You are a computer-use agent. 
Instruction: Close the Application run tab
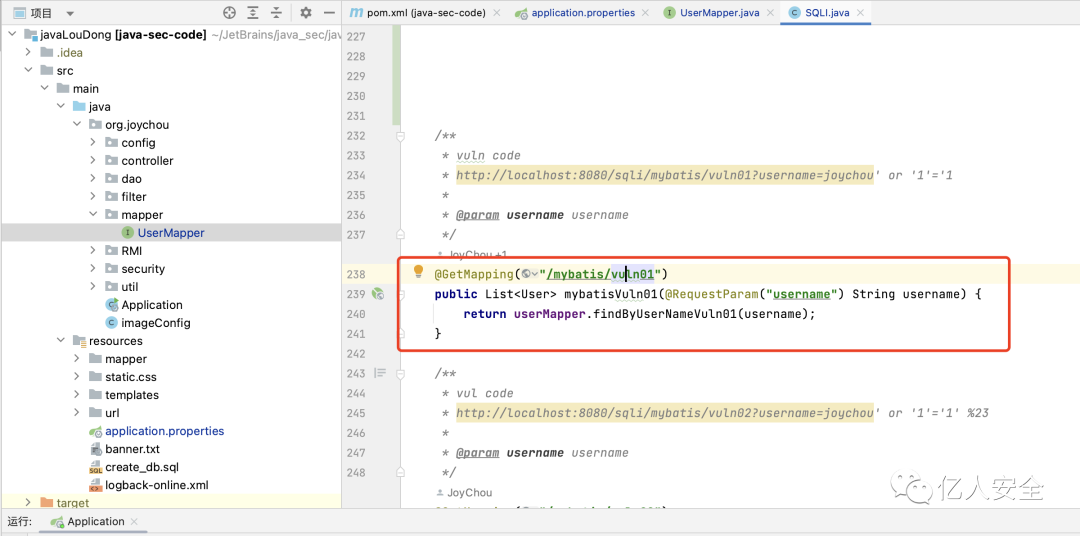(134, 522)
